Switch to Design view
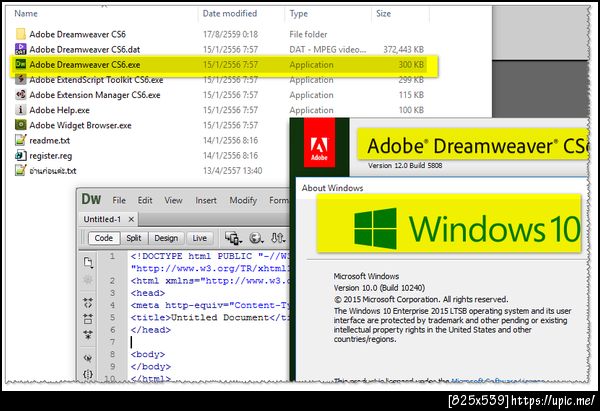600x411 pixels. (166, 238)
